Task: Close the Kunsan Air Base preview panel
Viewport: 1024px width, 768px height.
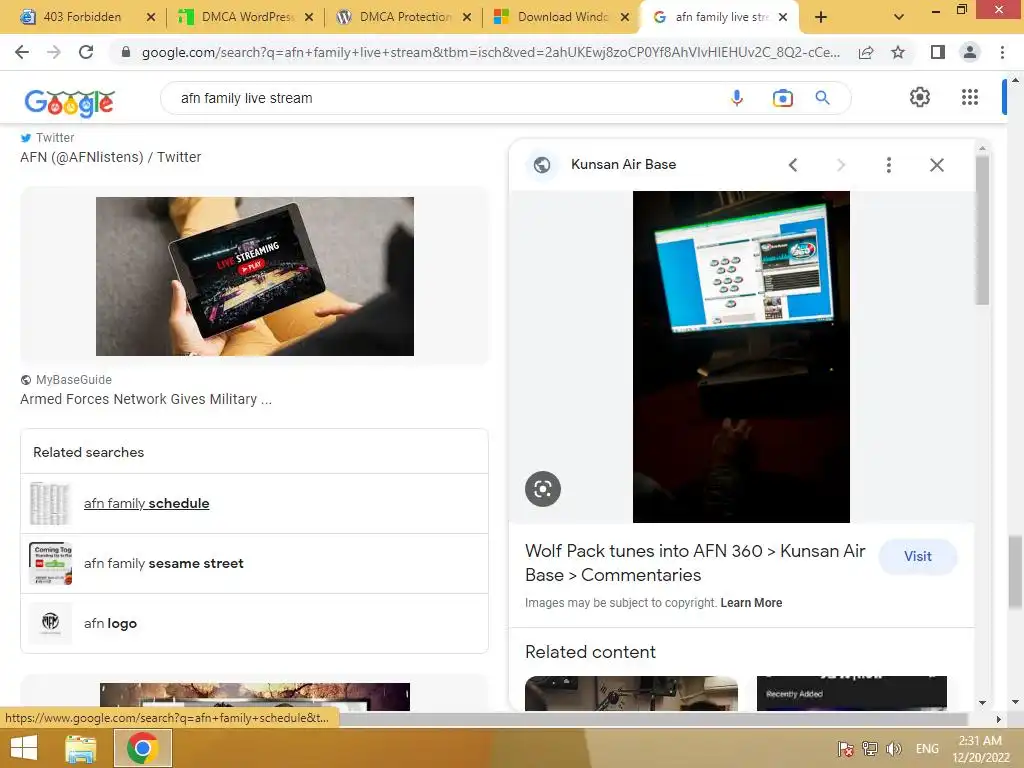Action: pos(936,165)
